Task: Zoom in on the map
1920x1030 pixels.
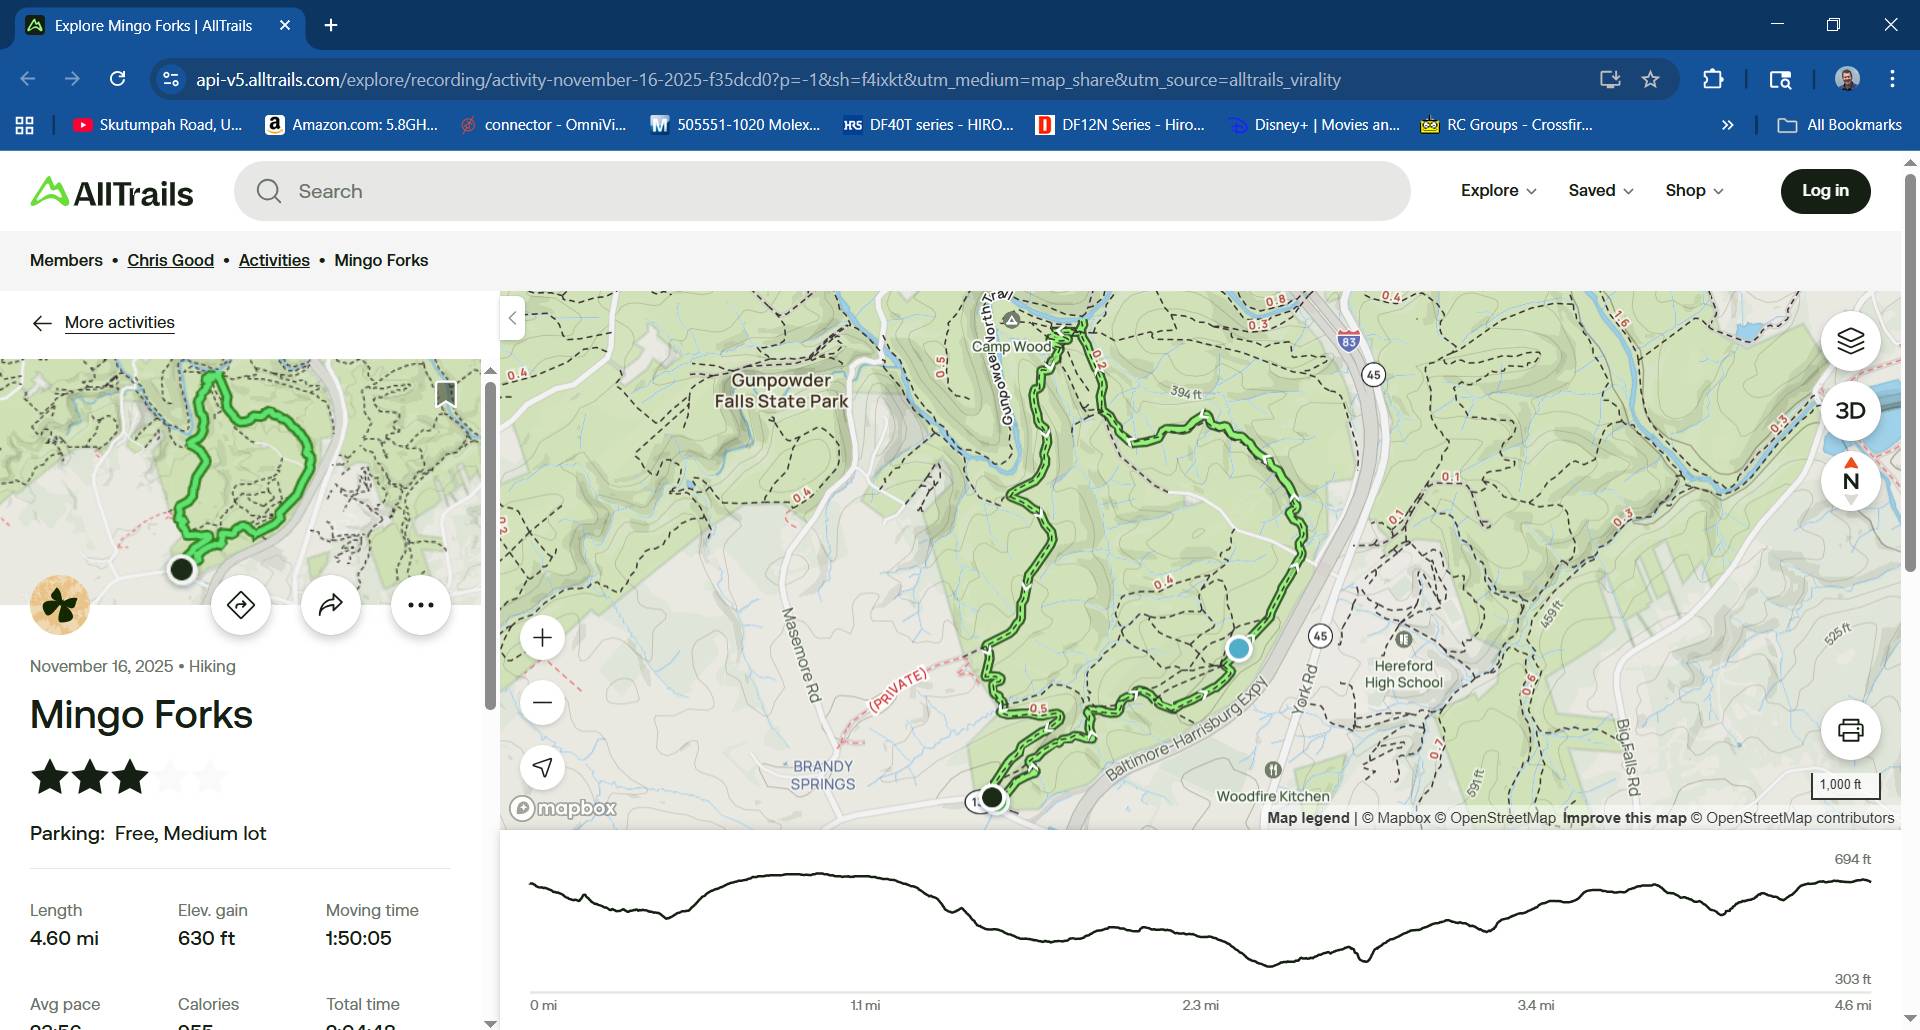Action: 542,638
